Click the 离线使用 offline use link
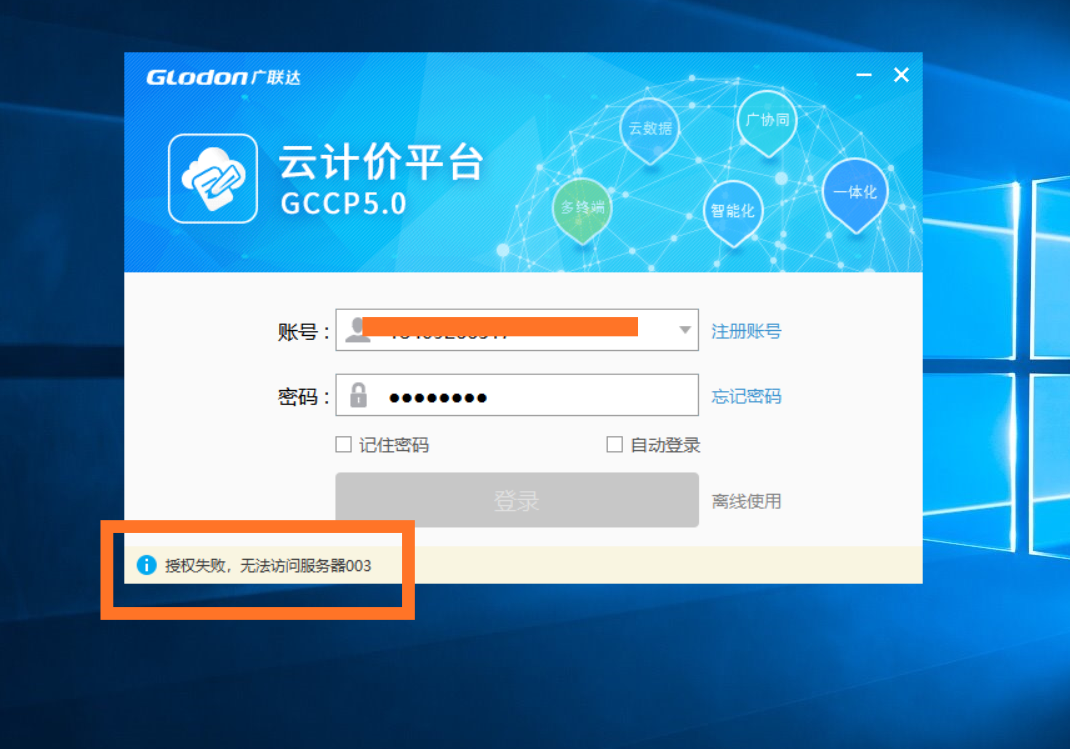 [x=746, y=501]
